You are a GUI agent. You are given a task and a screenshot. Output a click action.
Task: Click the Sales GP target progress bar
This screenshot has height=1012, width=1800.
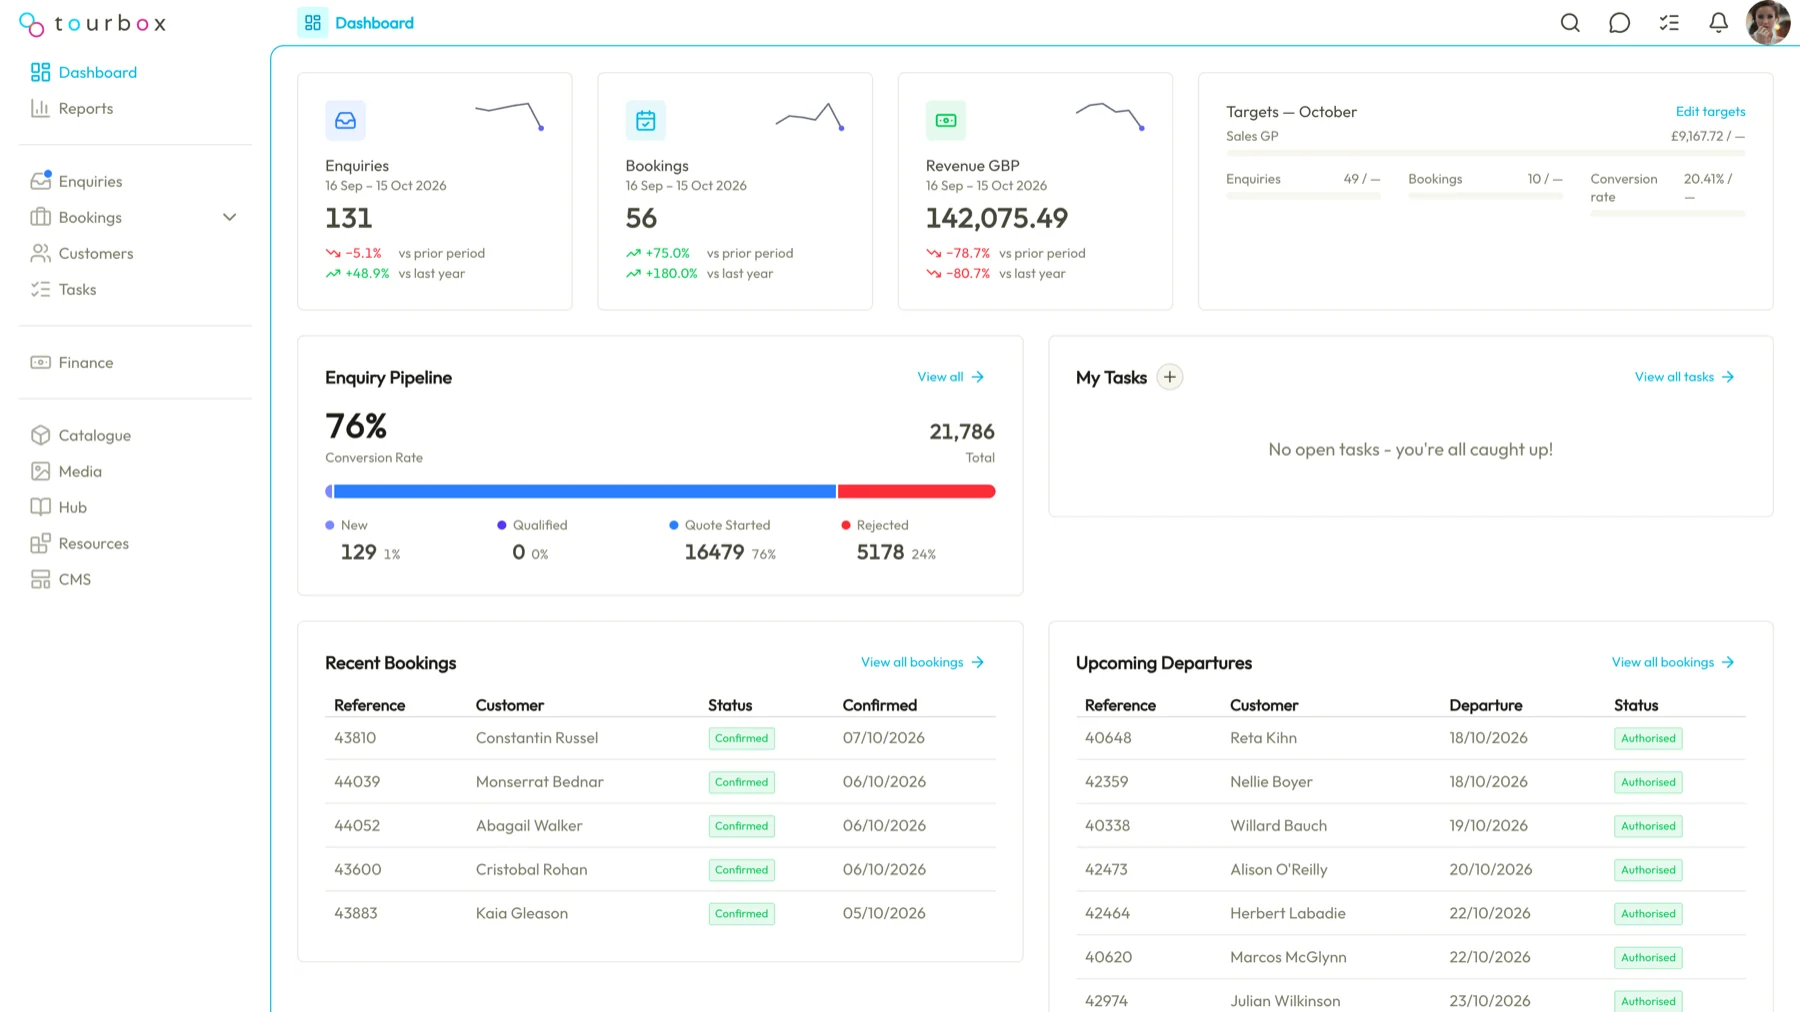[x=1486, y=153]
